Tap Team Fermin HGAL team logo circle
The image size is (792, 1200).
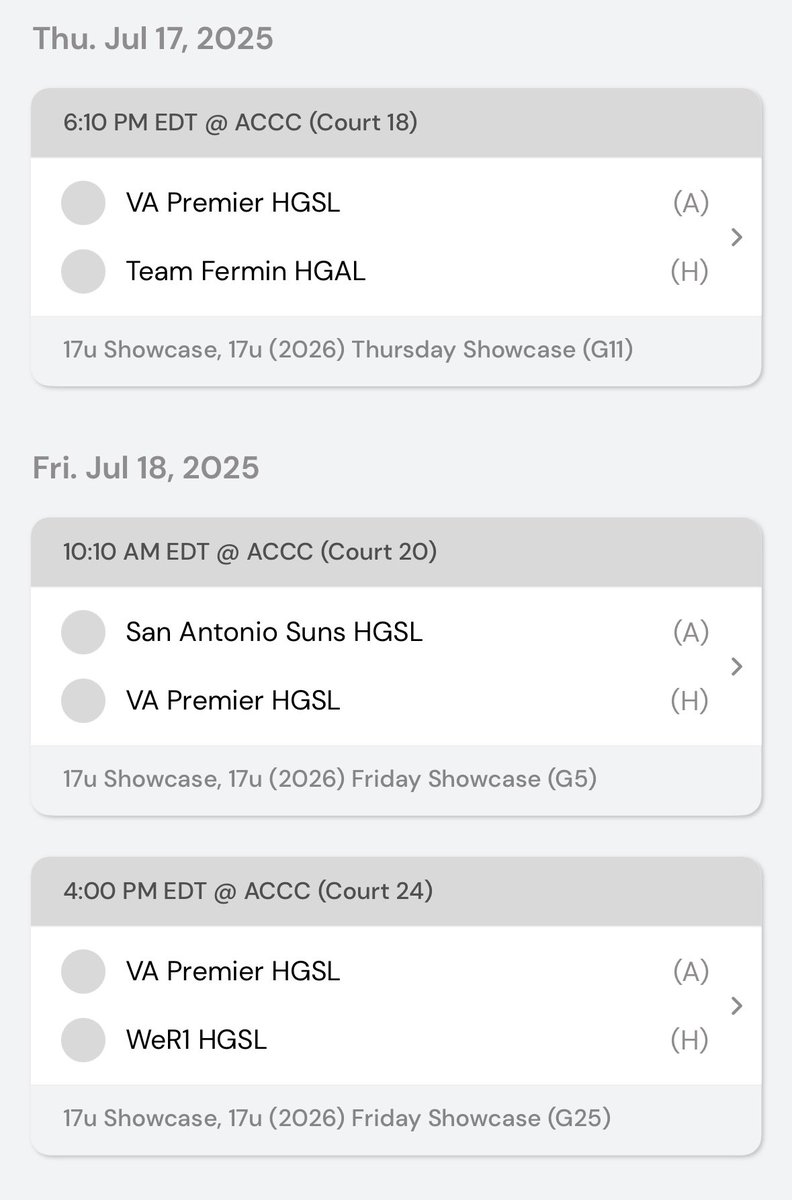(83, 271)
